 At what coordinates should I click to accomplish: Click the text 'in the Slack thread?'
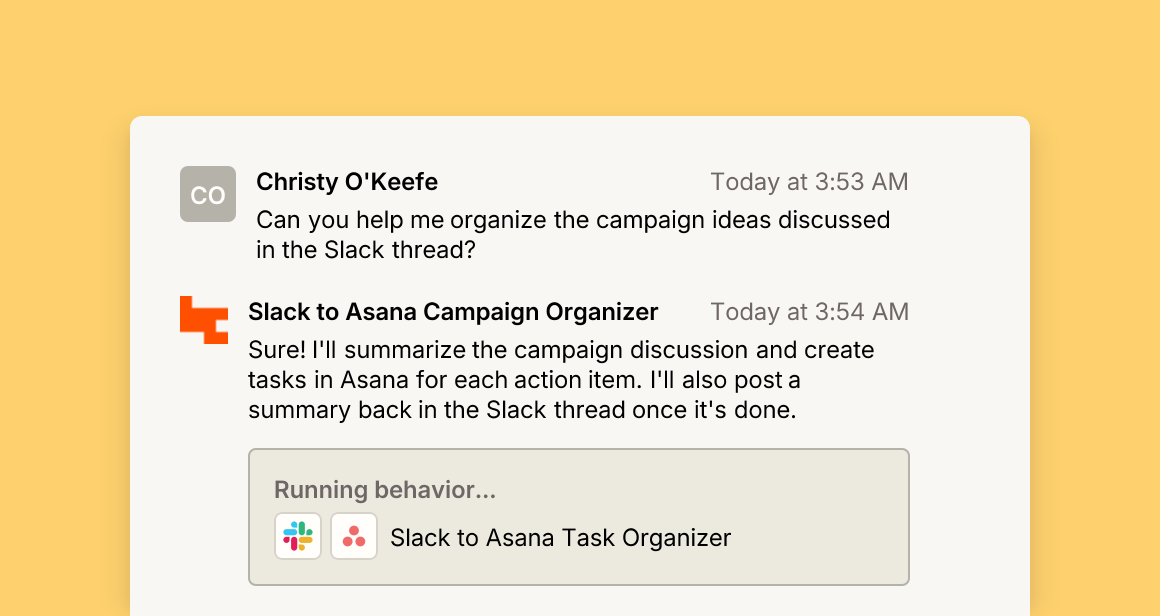coord(365,250)
